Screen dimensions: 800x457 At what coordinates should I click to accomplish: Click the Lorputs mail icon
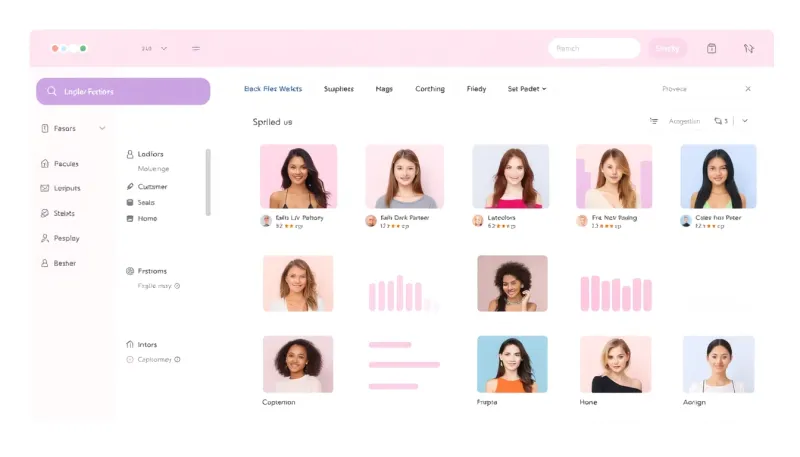coord(45,188)
